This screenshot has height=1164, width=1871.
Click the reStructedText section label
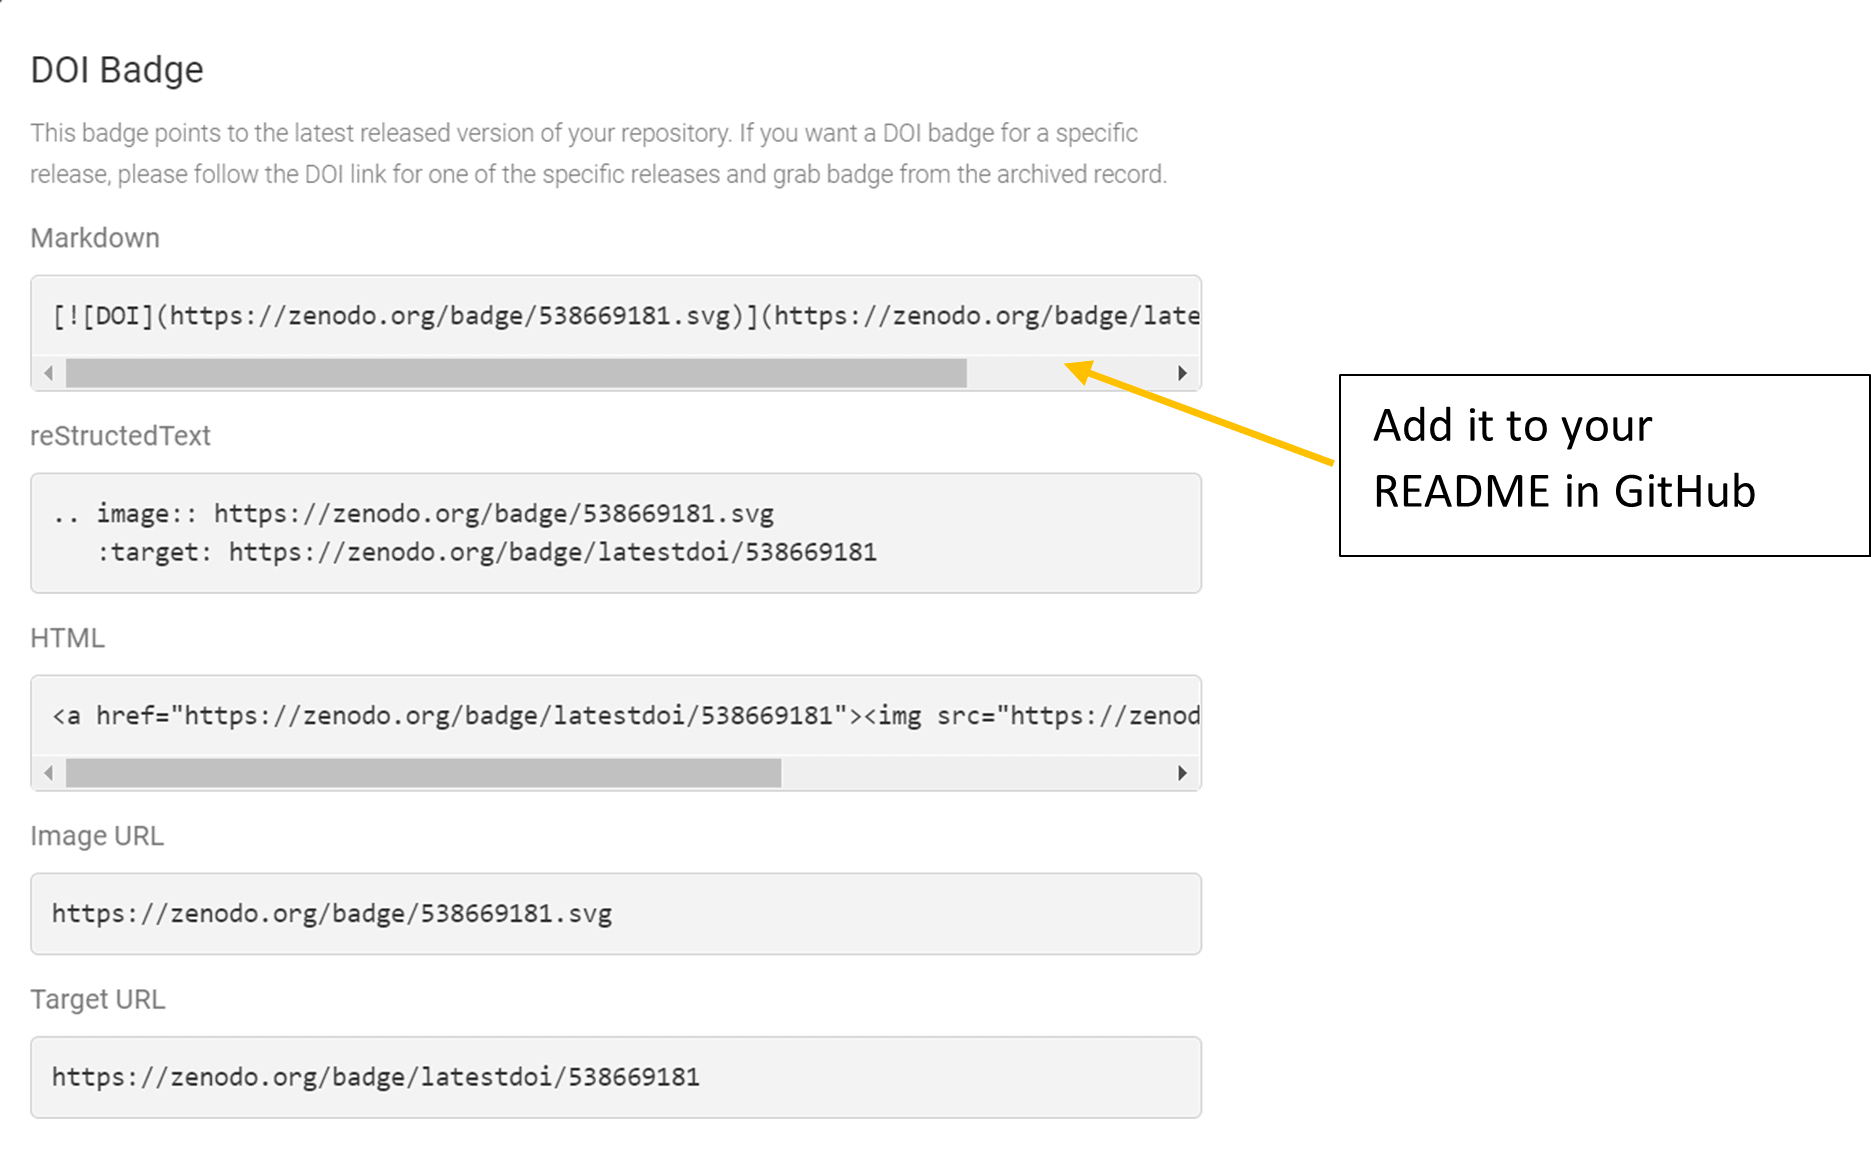[120, 436]
